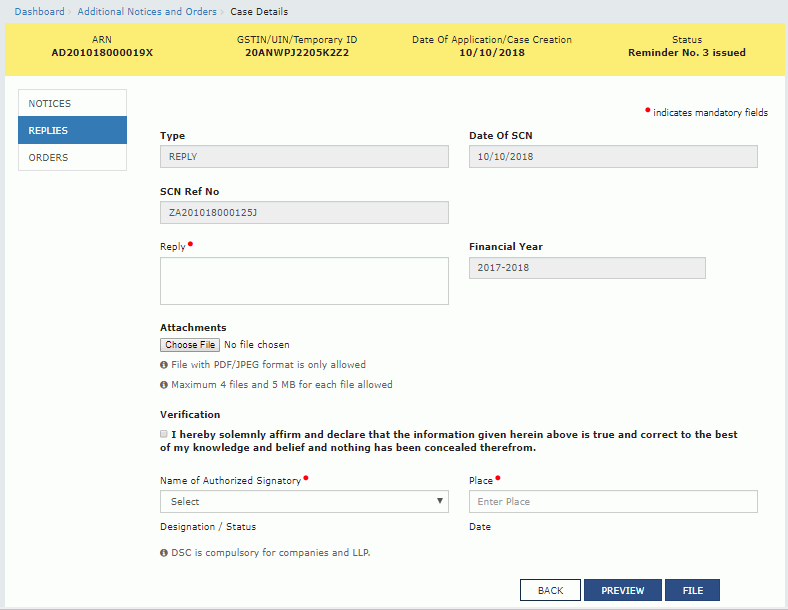The width and height of the screenshot is (788, 610).
Task: Click the Designation / Status label
Action: pyautogui.click(x=208, y=527)
